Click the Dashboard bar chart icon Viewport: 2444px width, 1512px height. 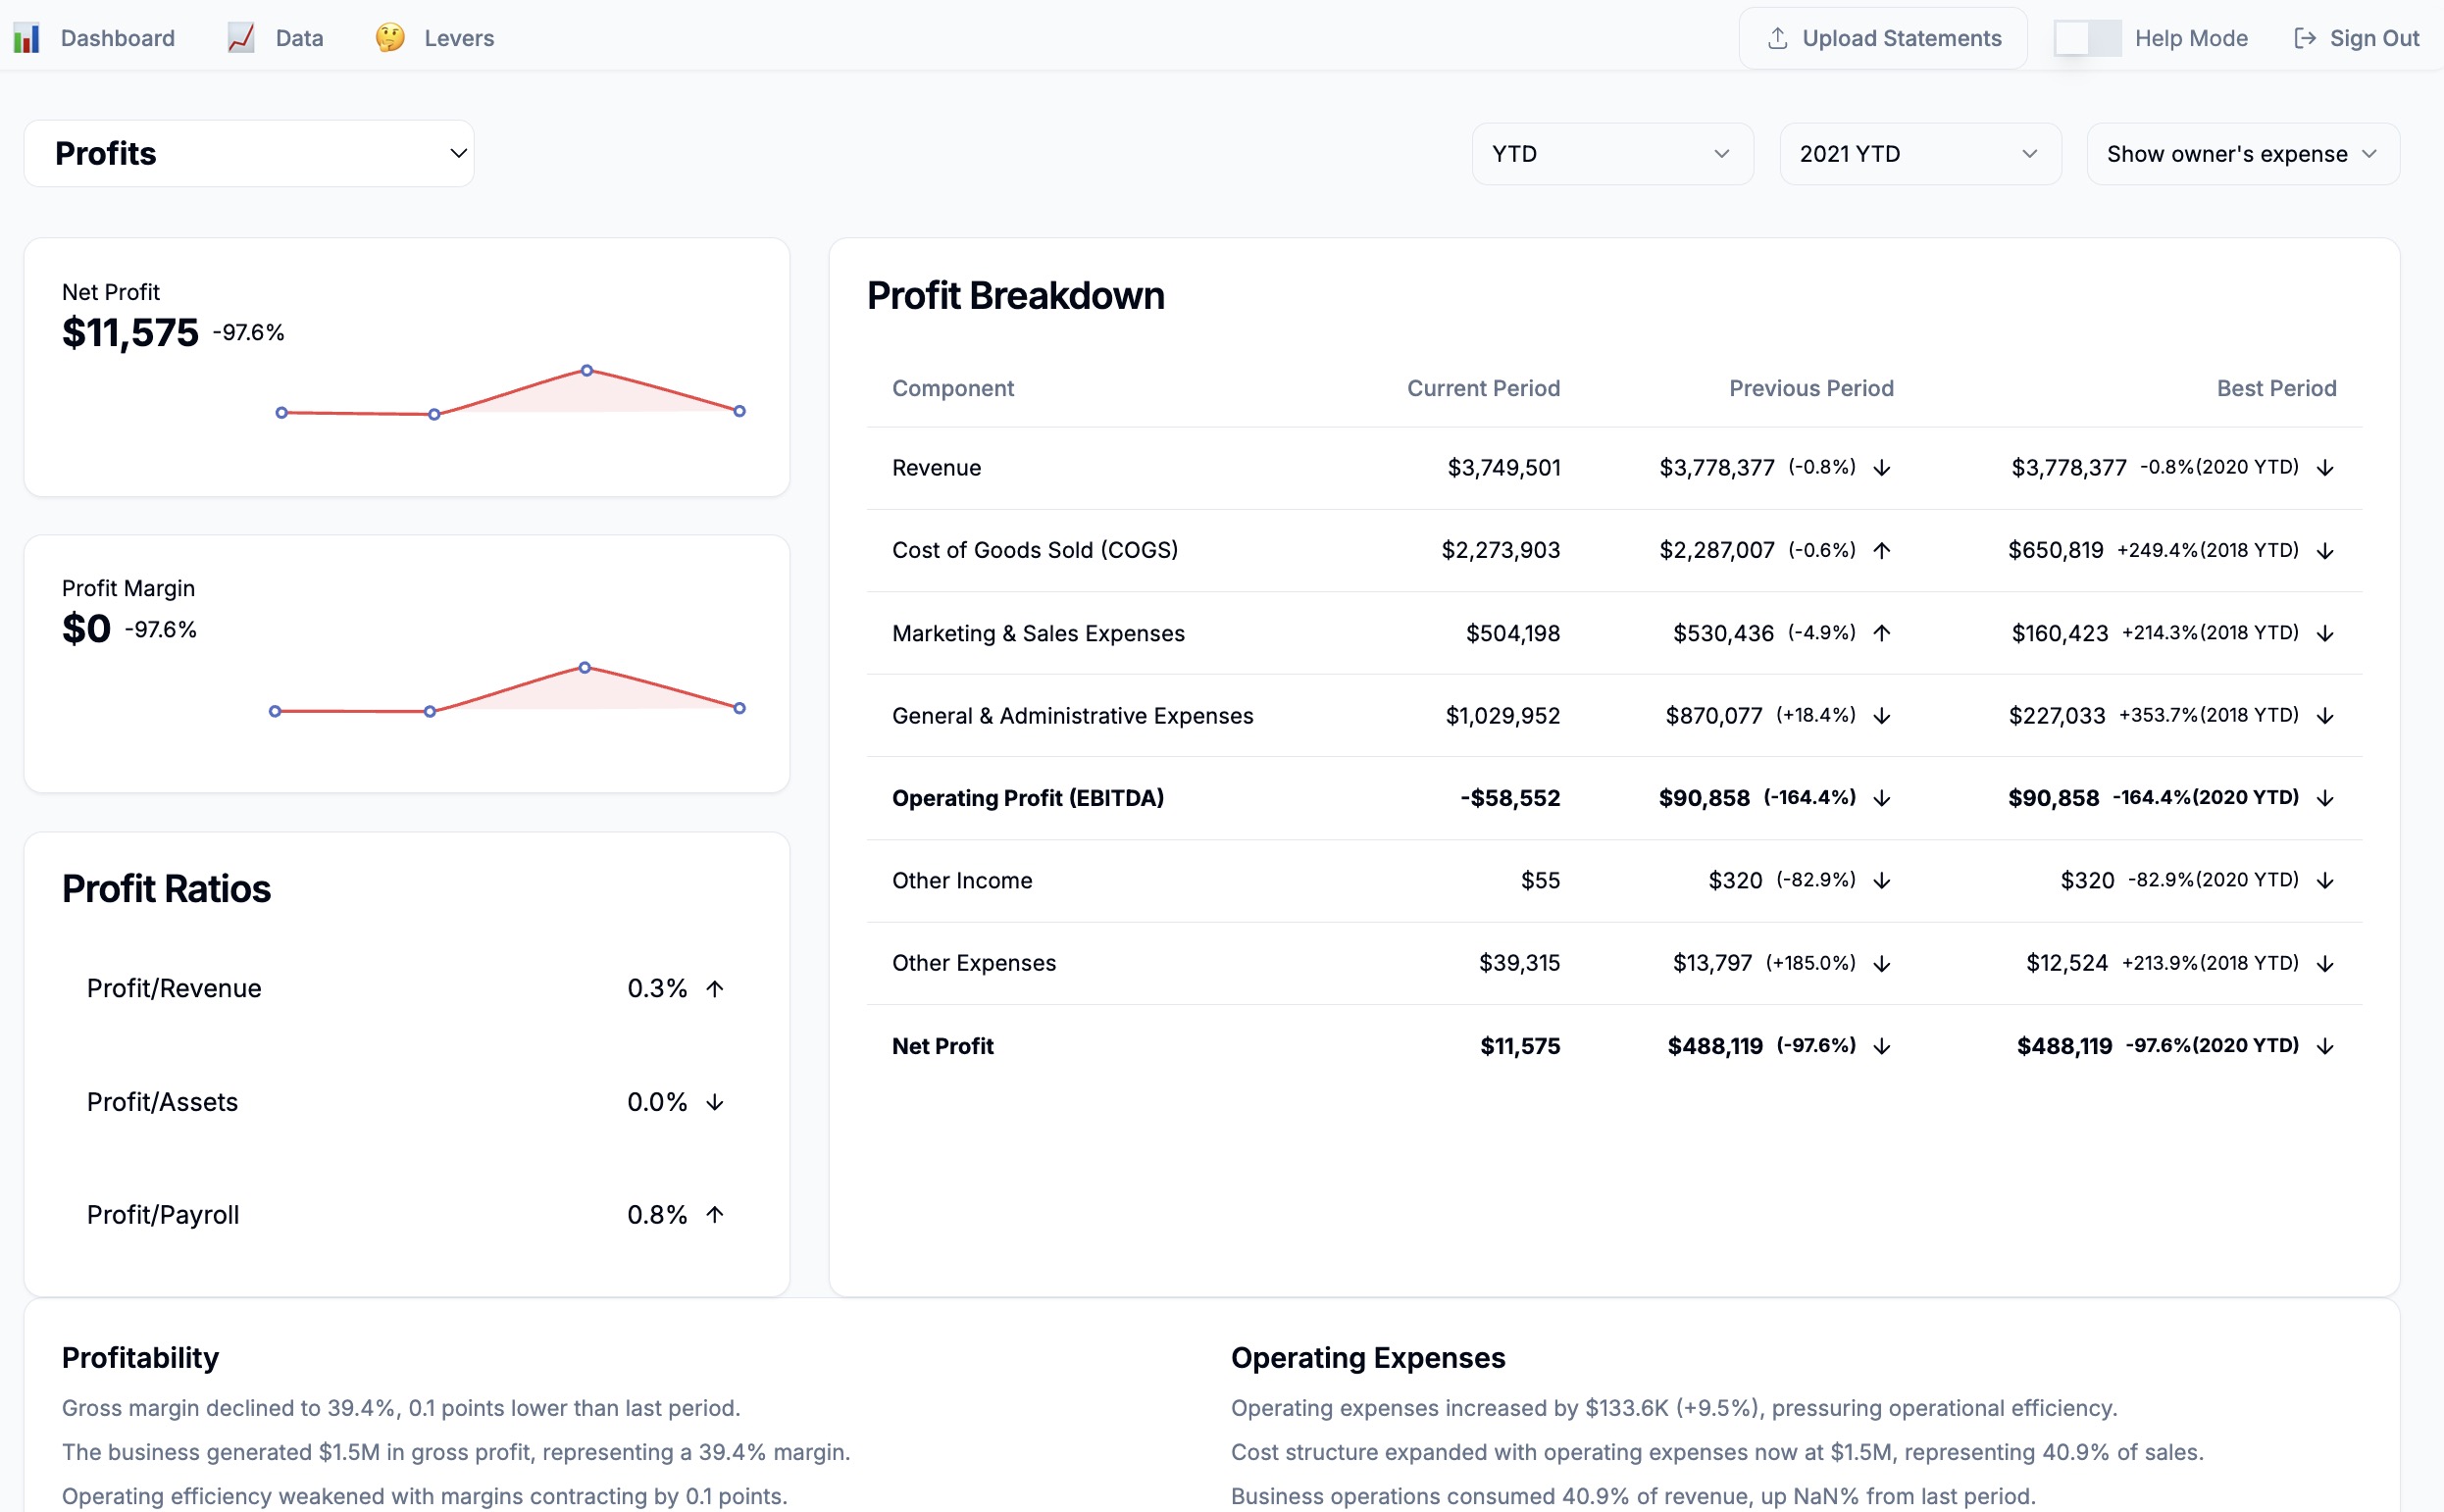27,38
